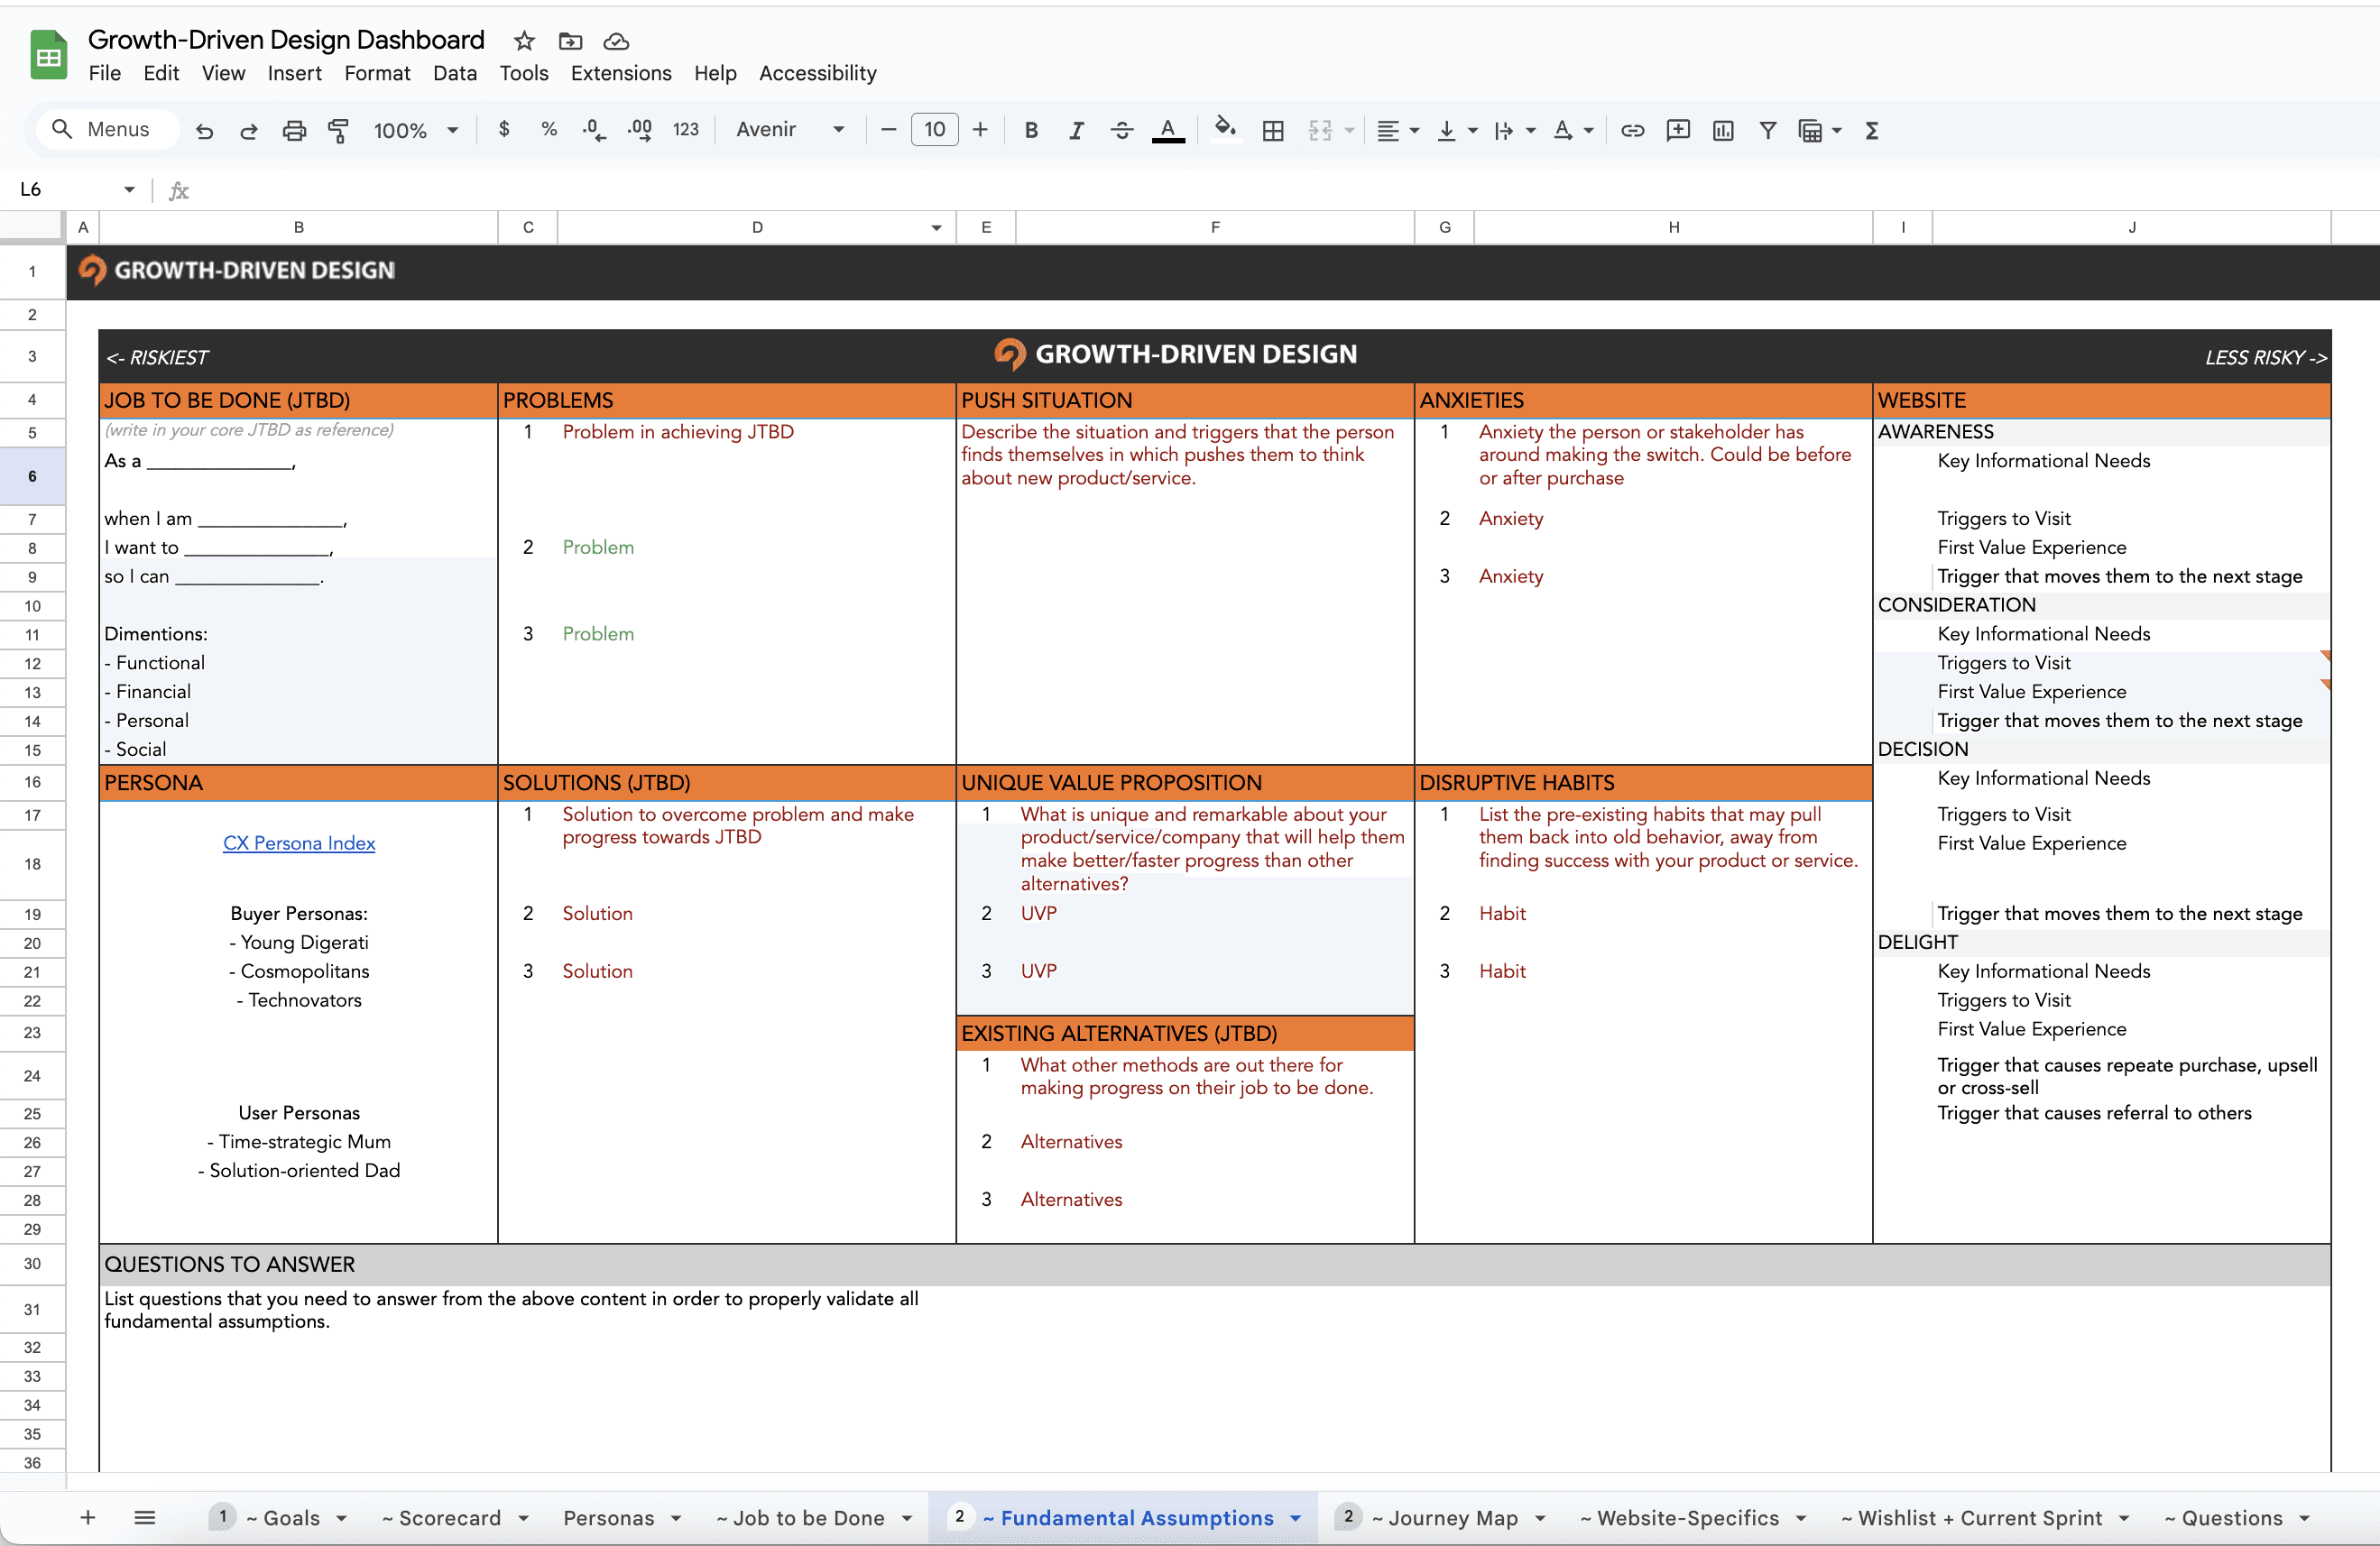
Task: Click the font size input field
Action: click(934, 130)
